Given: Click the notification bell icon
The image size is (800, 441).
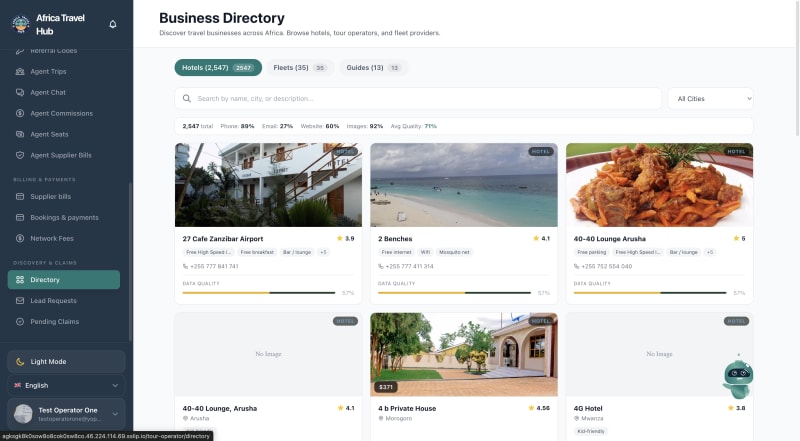Looking at the screenshot, I should (113, 24).
